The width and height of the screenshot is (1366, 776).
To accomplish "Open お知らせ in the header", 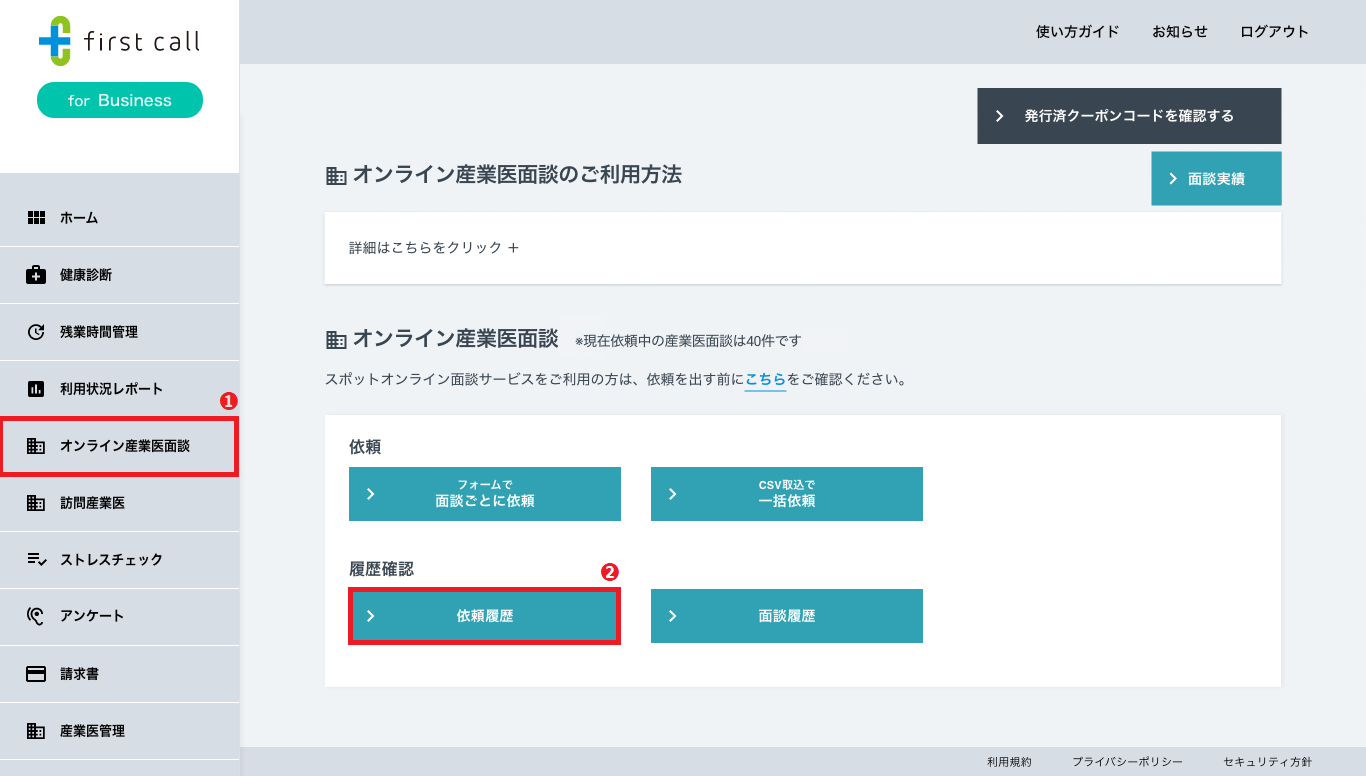I will point(1179,31).
